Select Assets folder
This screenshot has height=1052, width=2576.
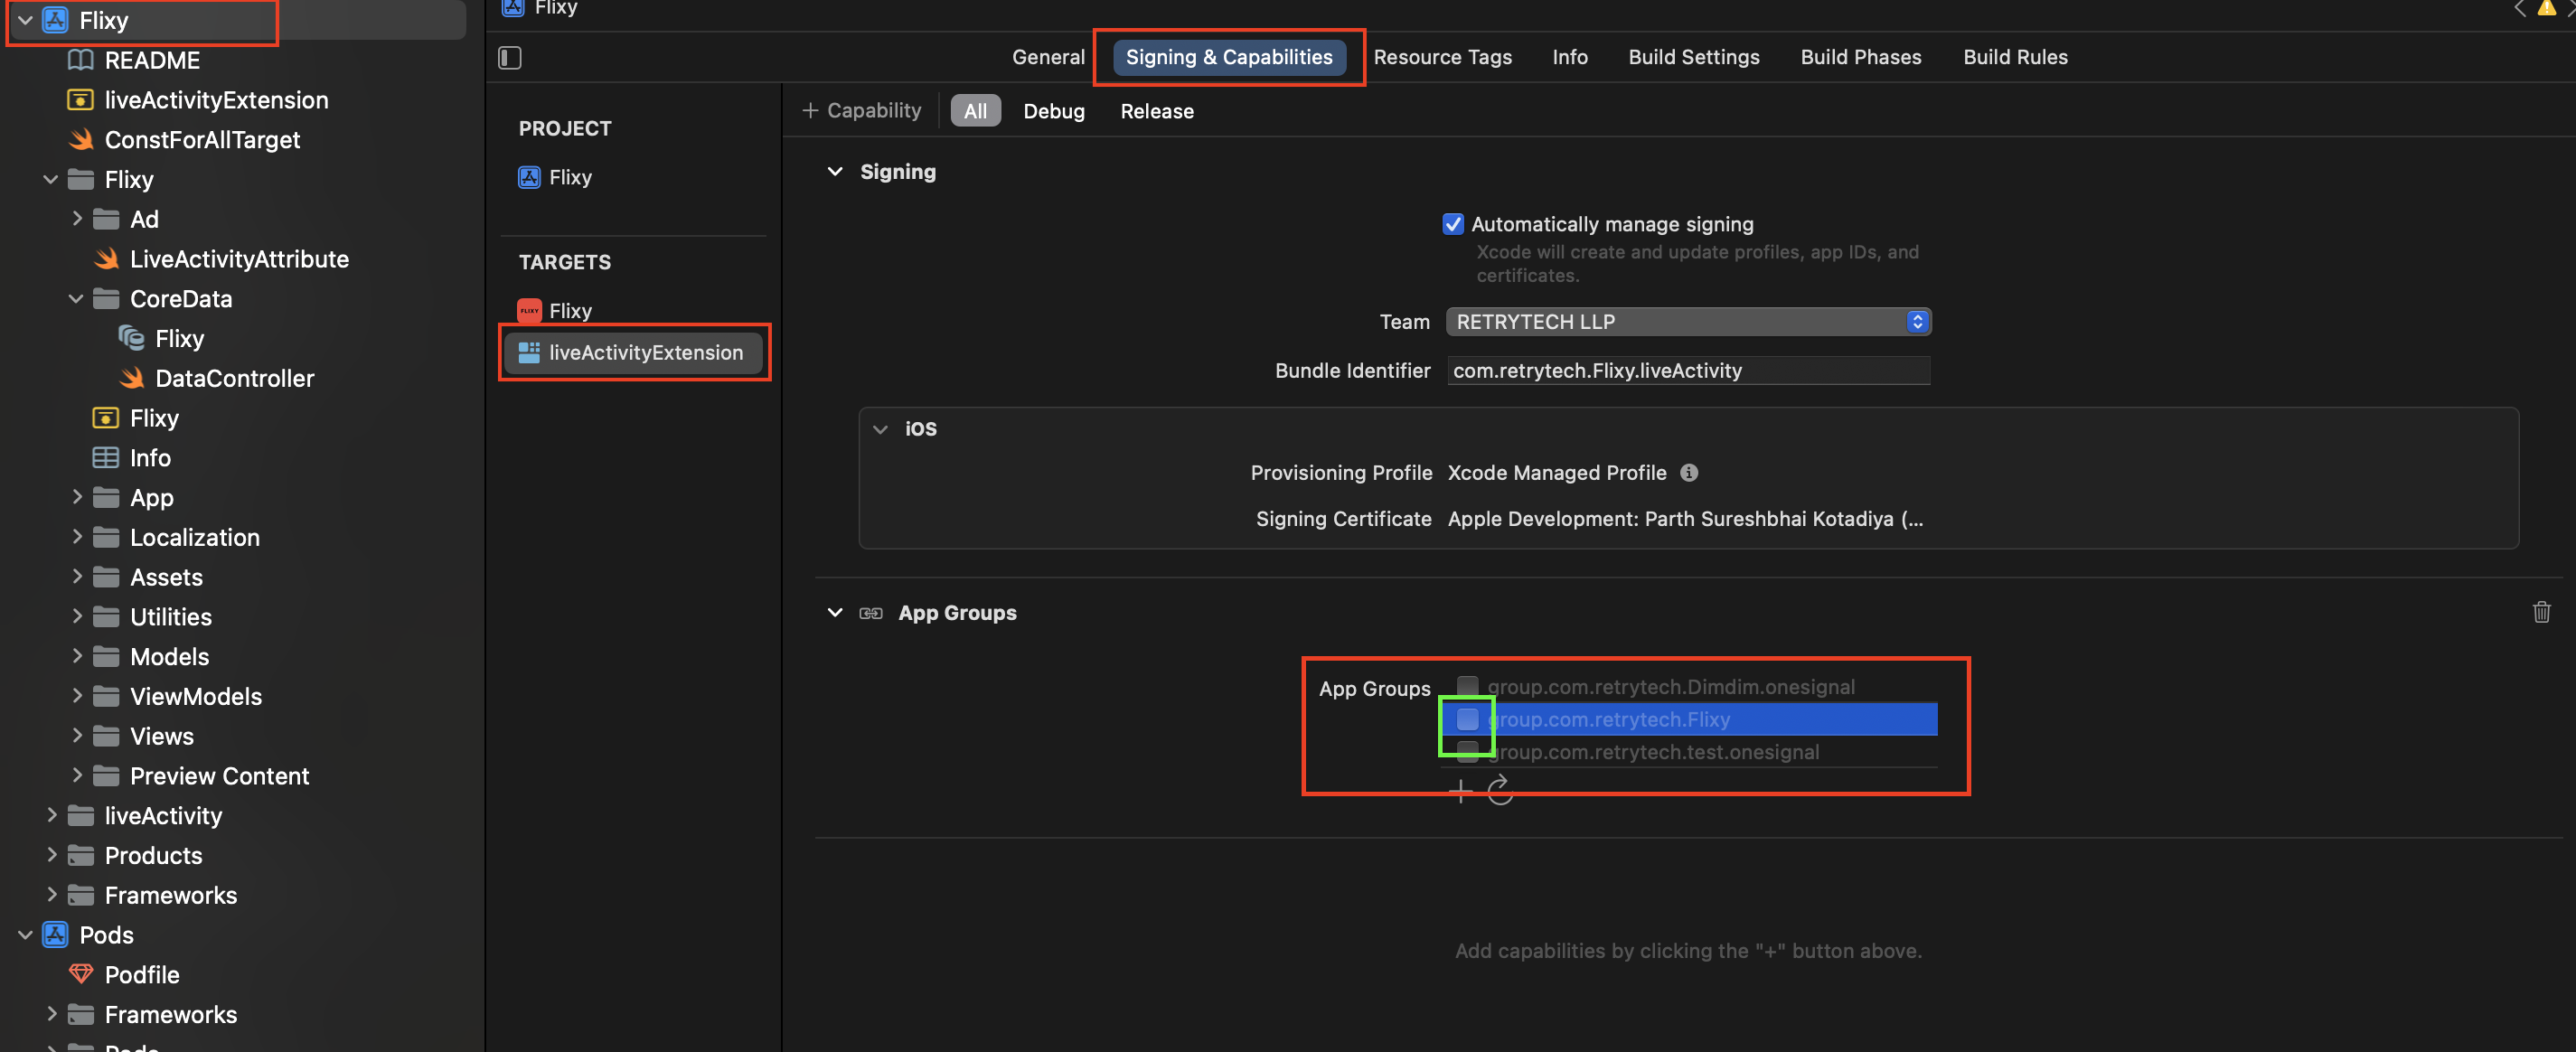point(165,577)
